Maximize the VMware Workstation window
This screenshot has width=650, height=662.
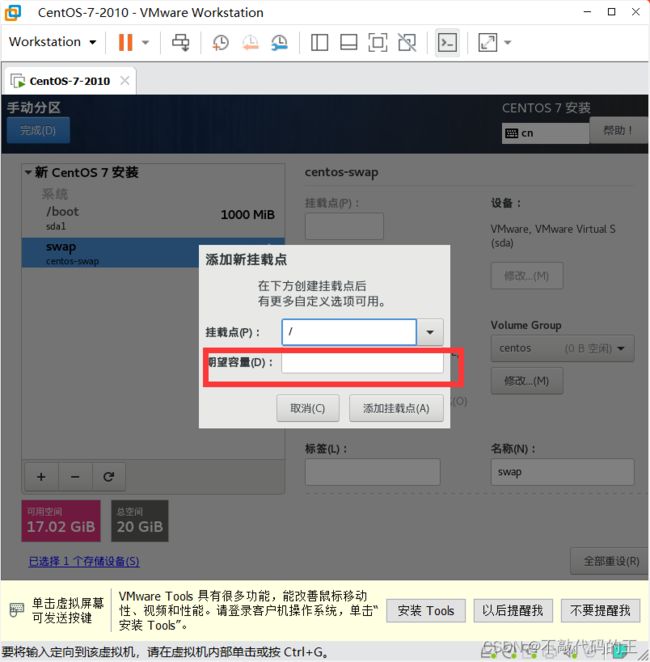pos(611,12)
